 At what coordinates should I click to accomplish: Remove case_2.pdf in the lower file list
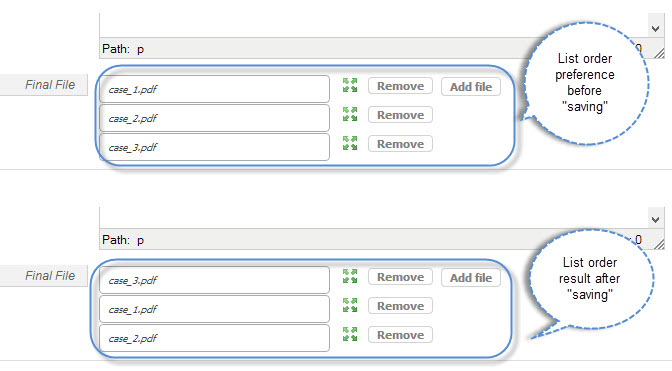tap(400, 335)
